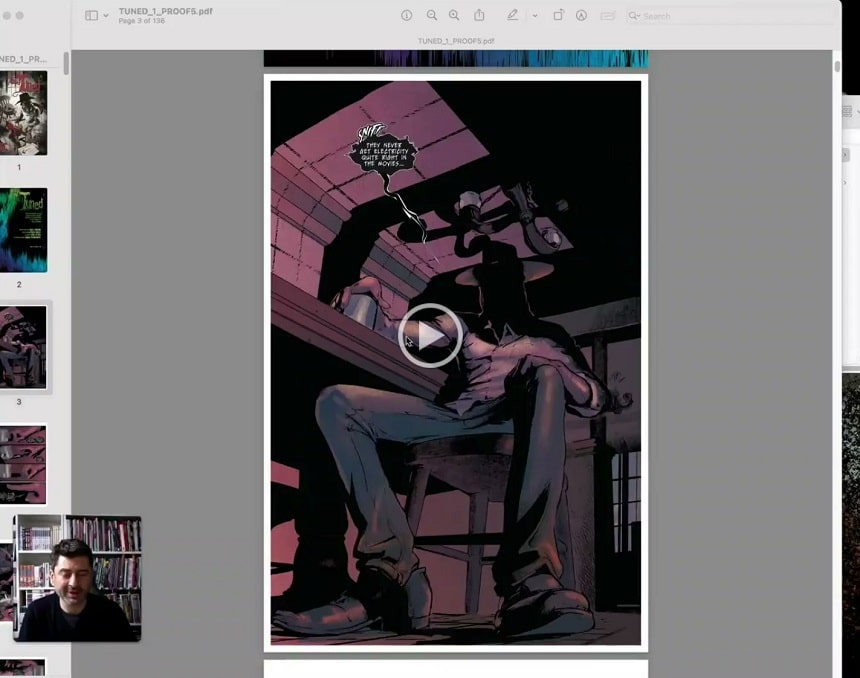The width and height of the screenshot is (860, 678).
Task: Select page 1 thumbnail in sidebar
Action: pos(23,112)
